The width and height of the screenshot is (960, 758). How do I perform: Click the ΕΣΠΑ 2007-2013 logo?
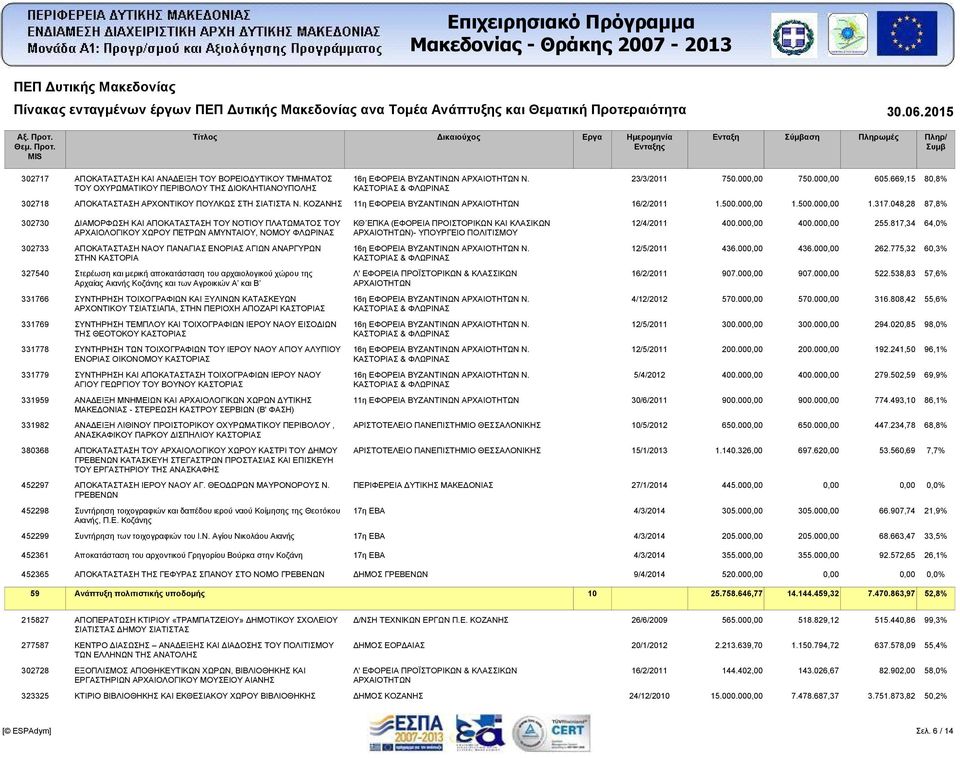pyautogui.click(x=406, y=732)
